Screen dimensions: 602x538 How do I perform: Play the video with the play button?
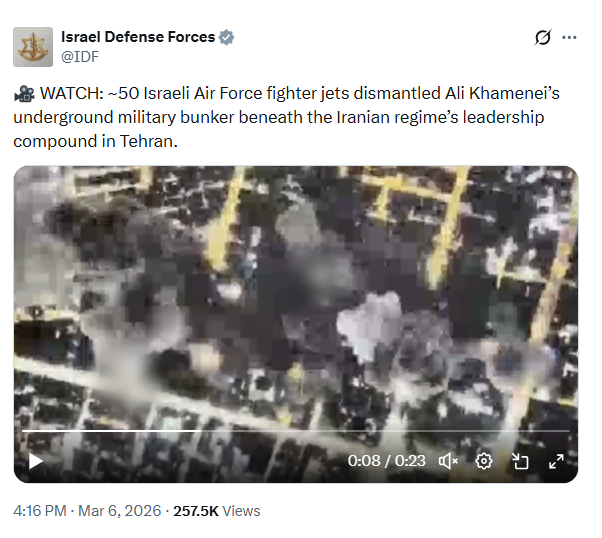coord(36,461)
